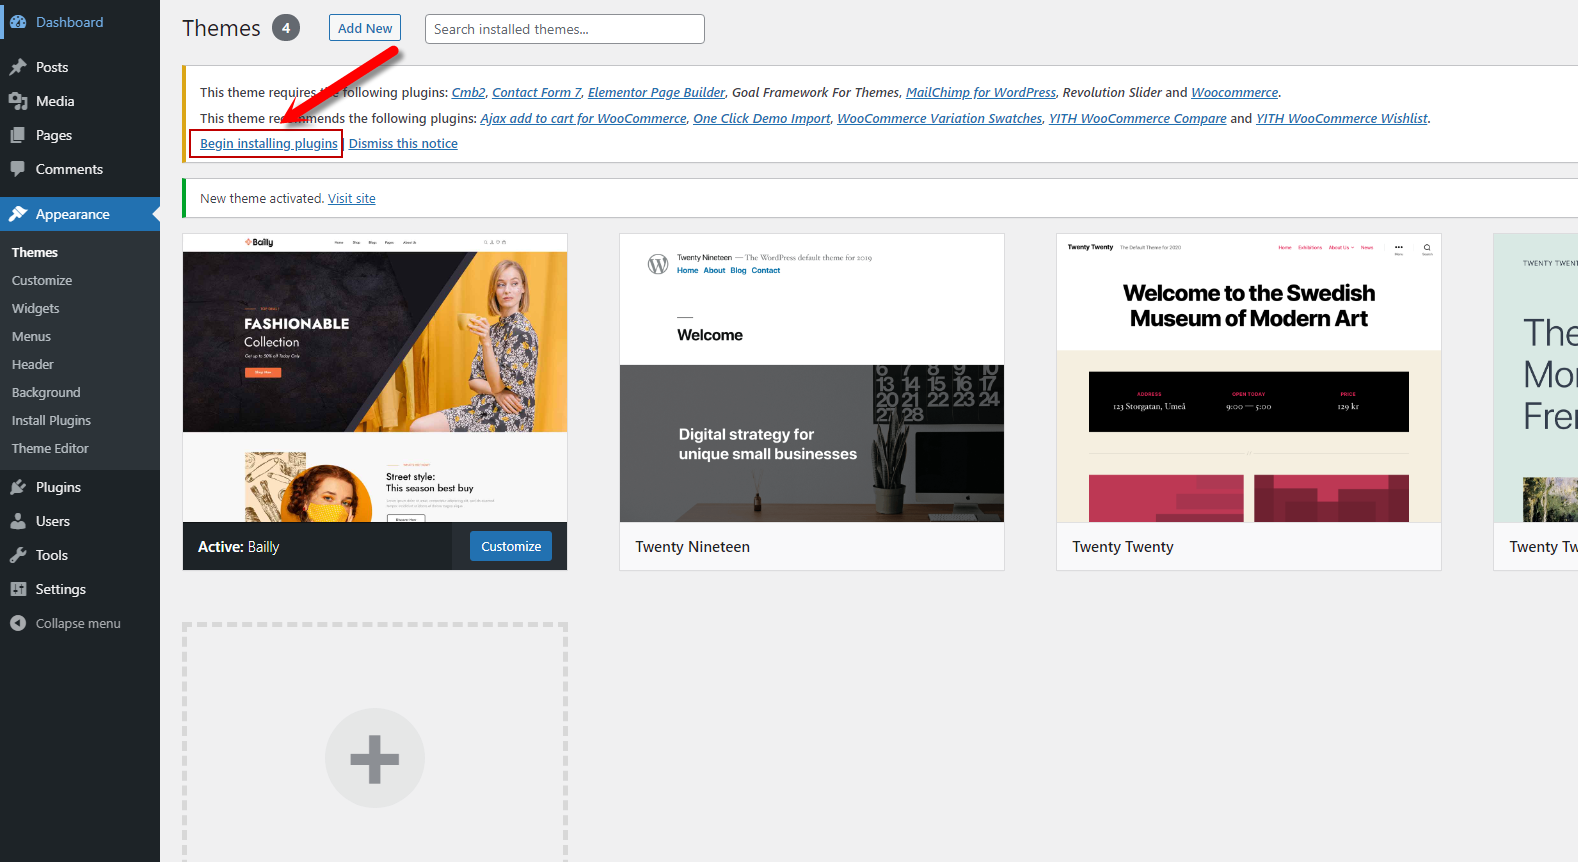1578x862 pixels.
Task: Open One Click Demo Import link
Action: pyautogui.click(x=761, y=118)
